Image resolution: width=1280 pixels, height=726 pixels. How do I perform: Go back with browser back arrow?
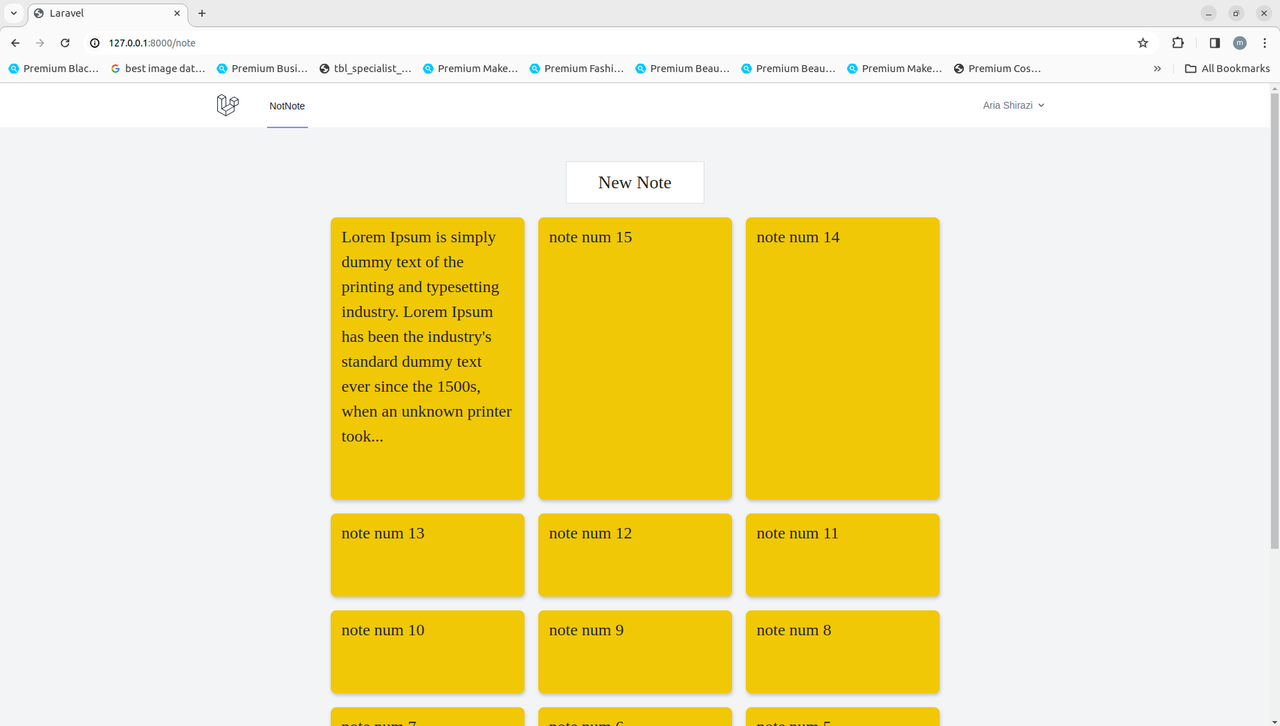coord(15,43)
